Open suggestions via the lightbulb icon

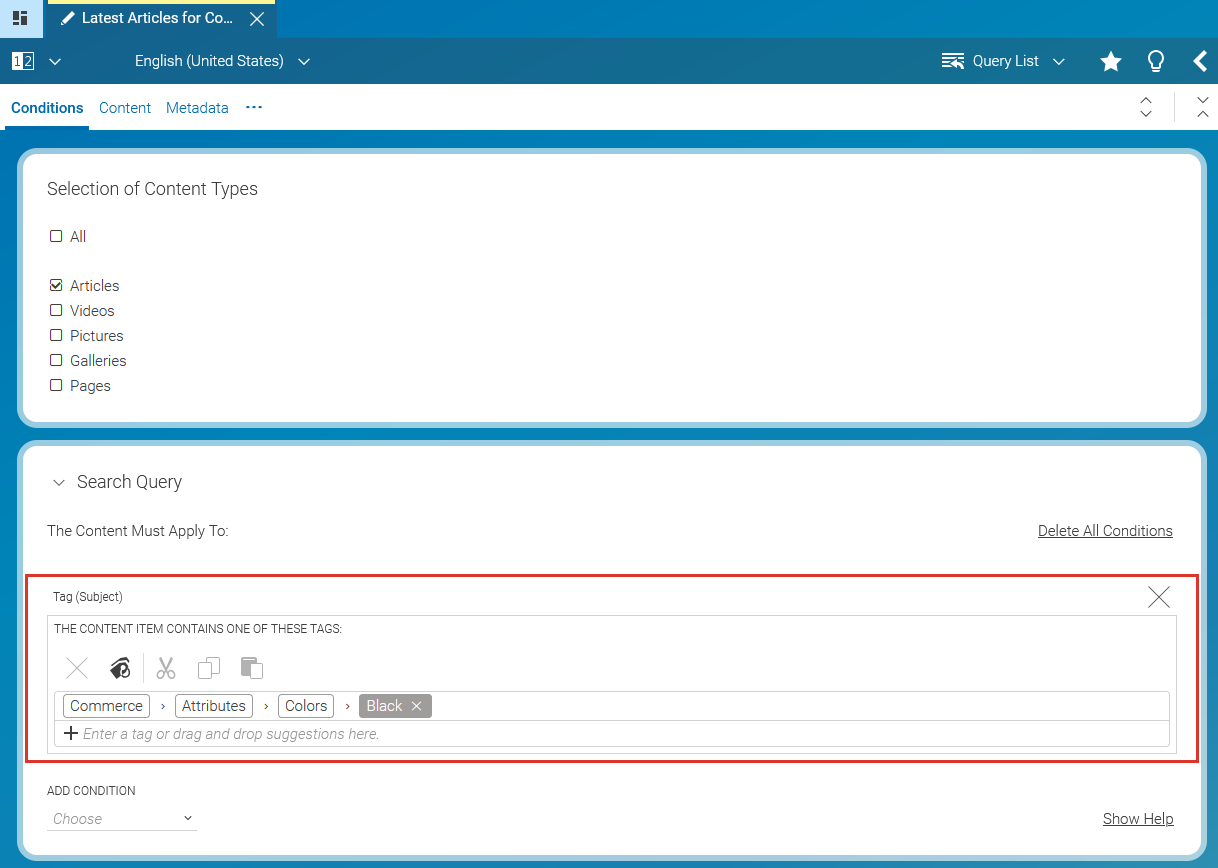(x=1155, y=61)
